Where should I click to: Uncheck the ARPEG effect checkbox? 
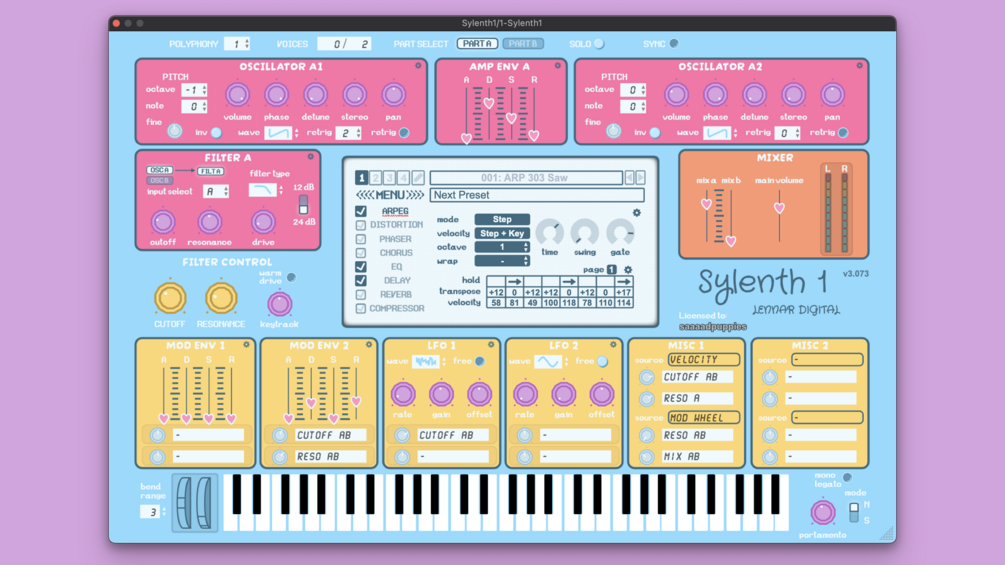point(361,211)
